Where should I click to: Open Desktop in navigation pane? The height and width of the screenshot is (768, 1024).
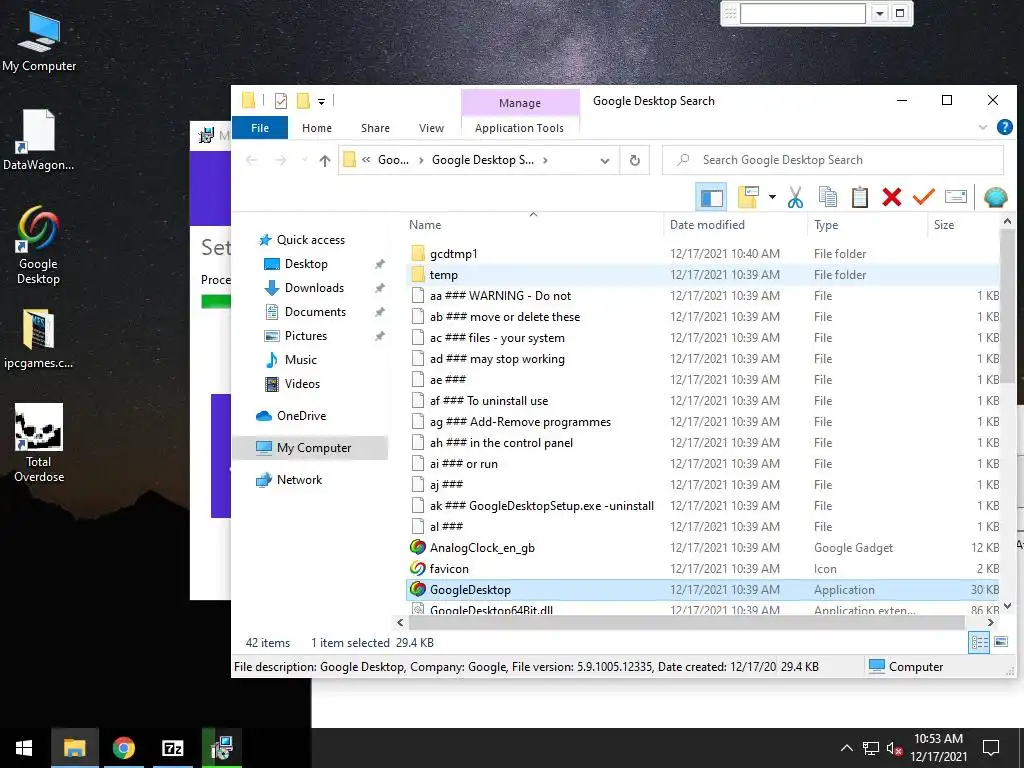click(x=306, y=264)
